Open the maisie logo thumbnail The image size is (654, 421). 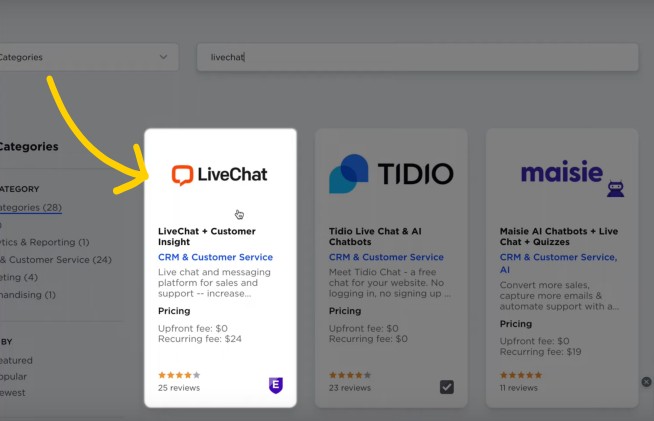[x=572, y=177]
